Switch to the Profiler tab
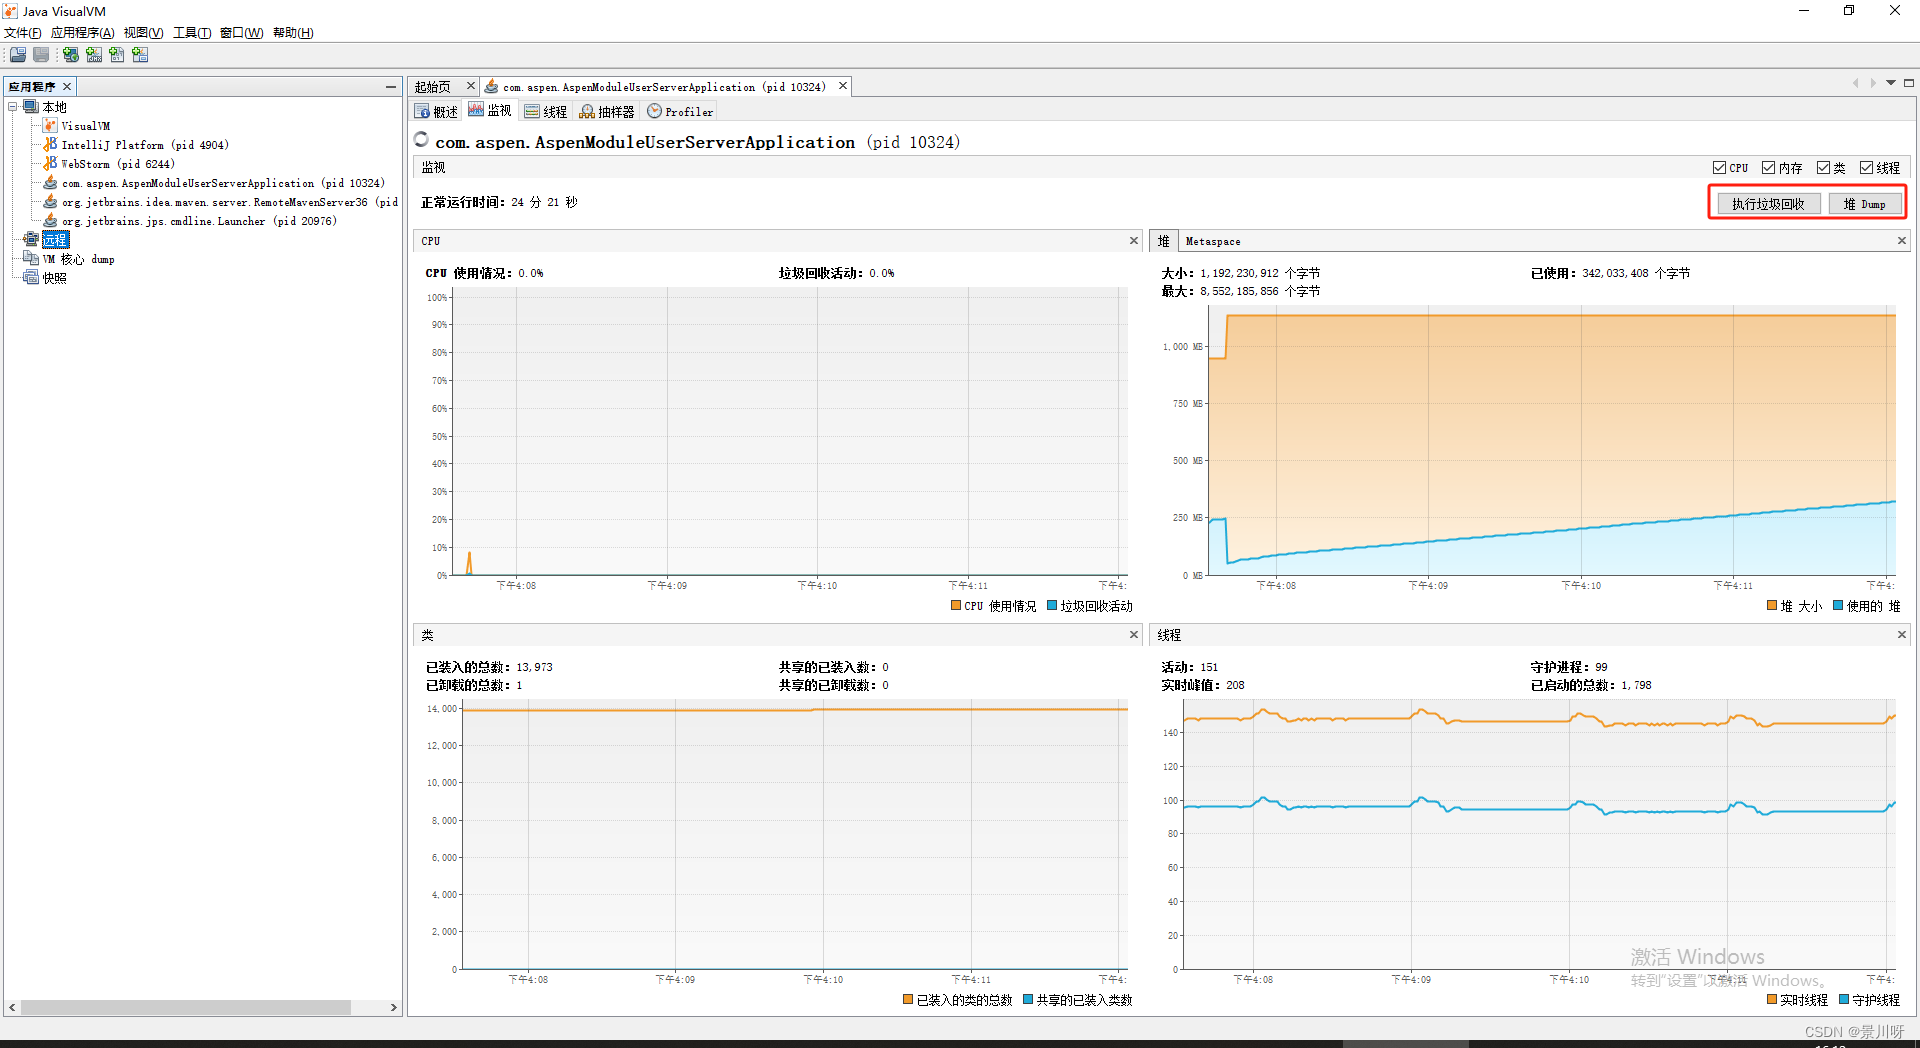This screenshot has height=1048, width=1920. pyautogui.click(x=680, y=112)
